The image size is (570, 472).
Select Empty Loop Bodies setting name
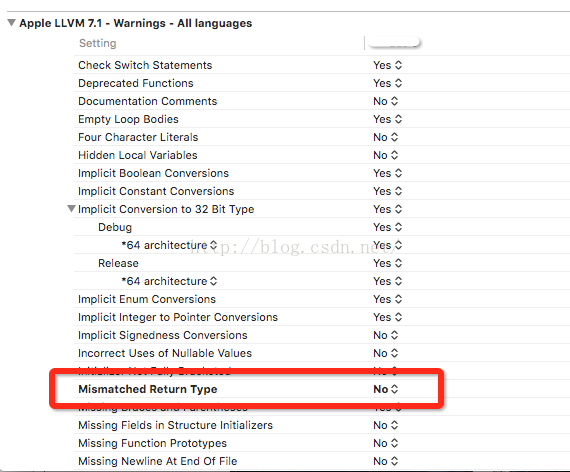tap(128, 119)
